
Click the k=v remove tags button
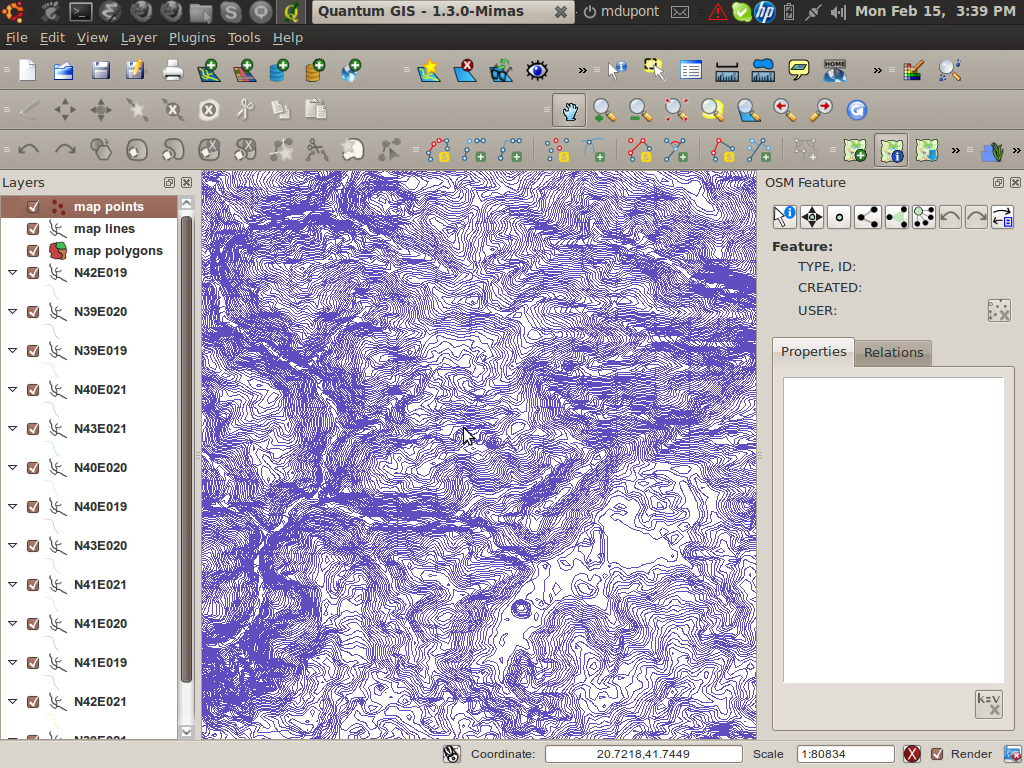coord(988,704)
